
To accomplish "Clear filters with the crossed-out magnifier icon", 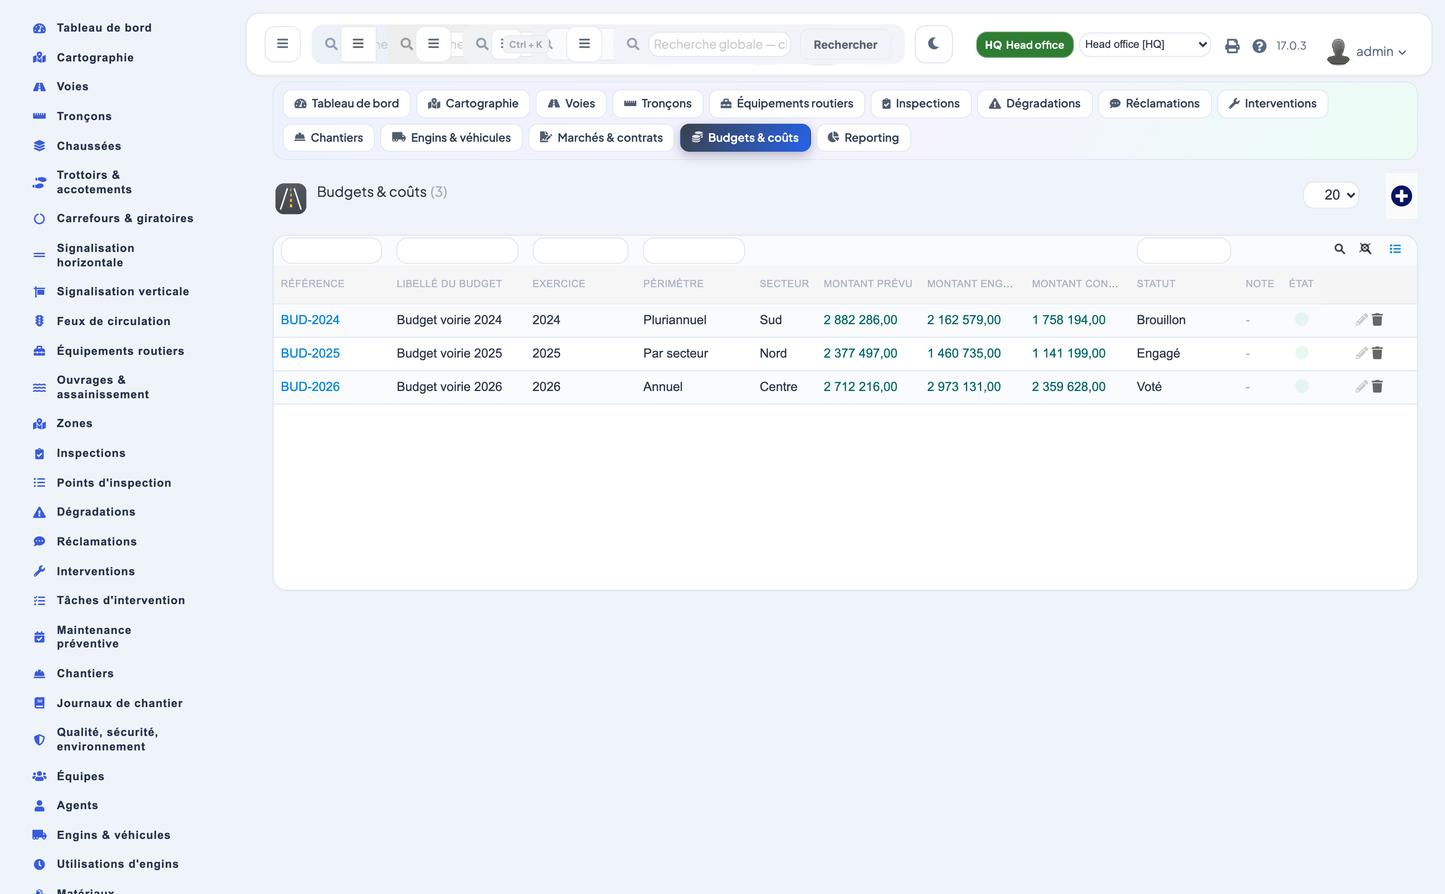I will 1365,249.
